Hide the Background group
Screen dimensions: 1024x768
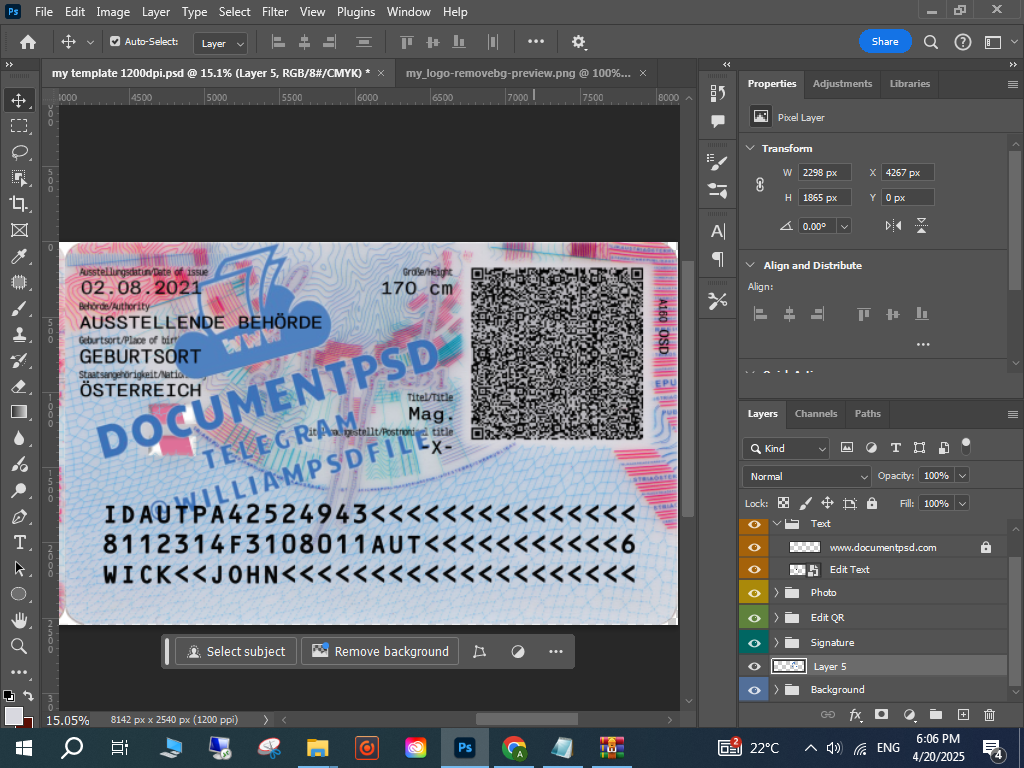pos(754,690)
